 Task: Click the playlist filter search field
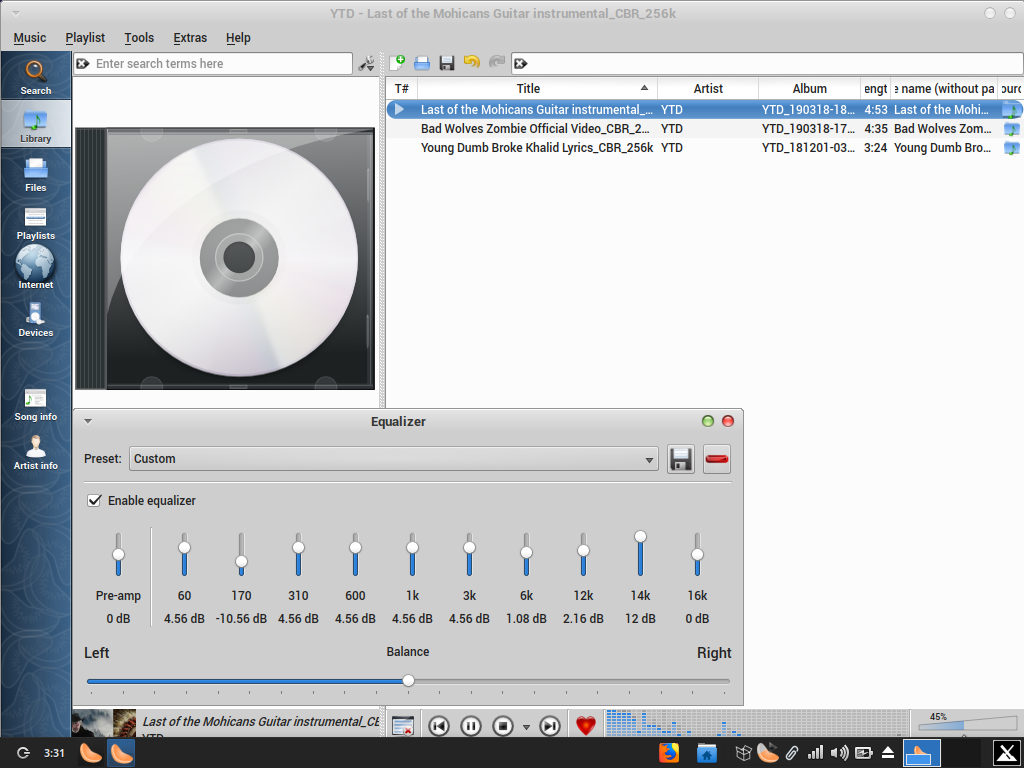[767, 63]
